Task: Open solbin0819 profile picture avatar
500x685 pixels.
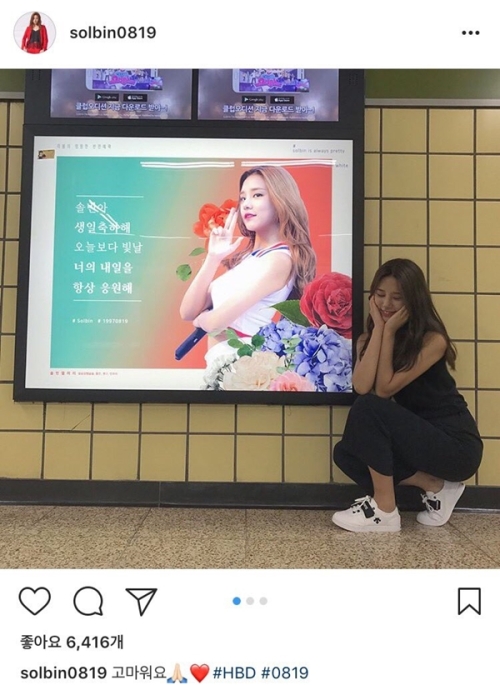Action: point(34,33)
